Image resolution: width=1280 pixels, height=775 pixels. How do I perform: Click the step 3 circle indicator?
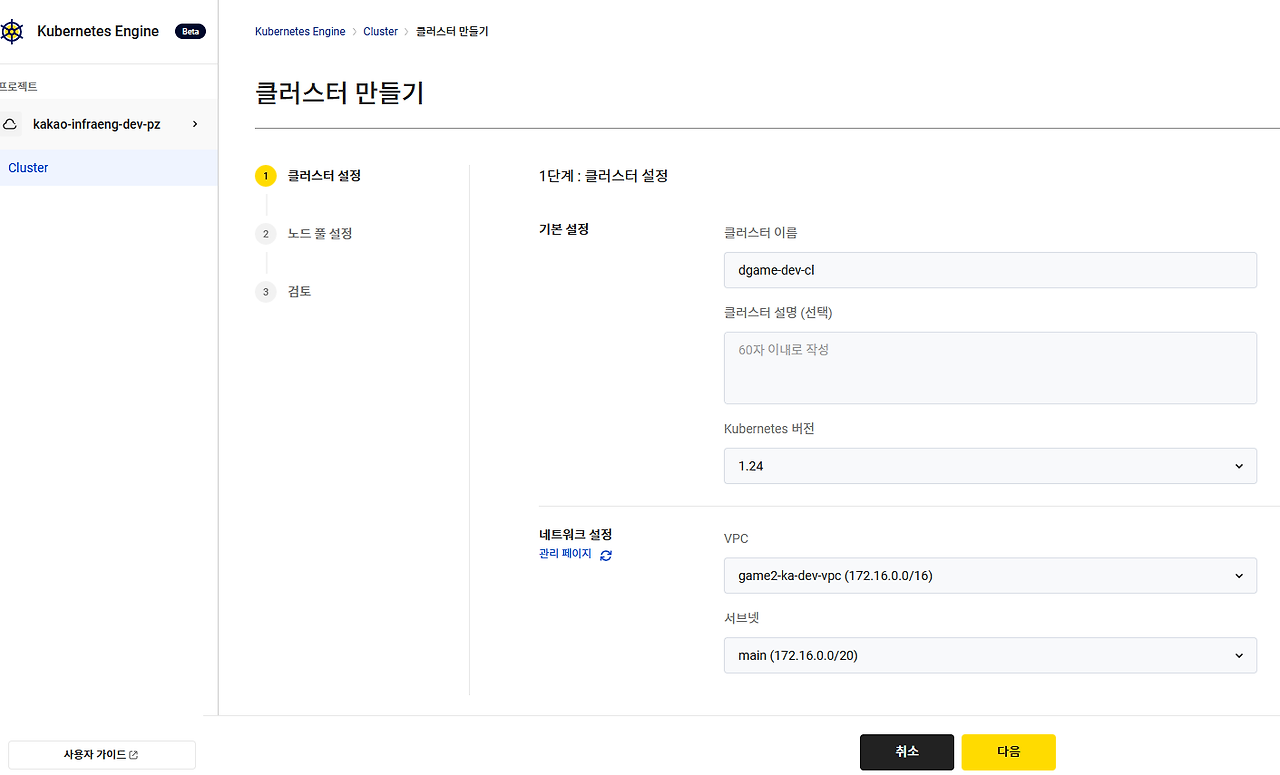pyautogui.click(x=265, y=292)
